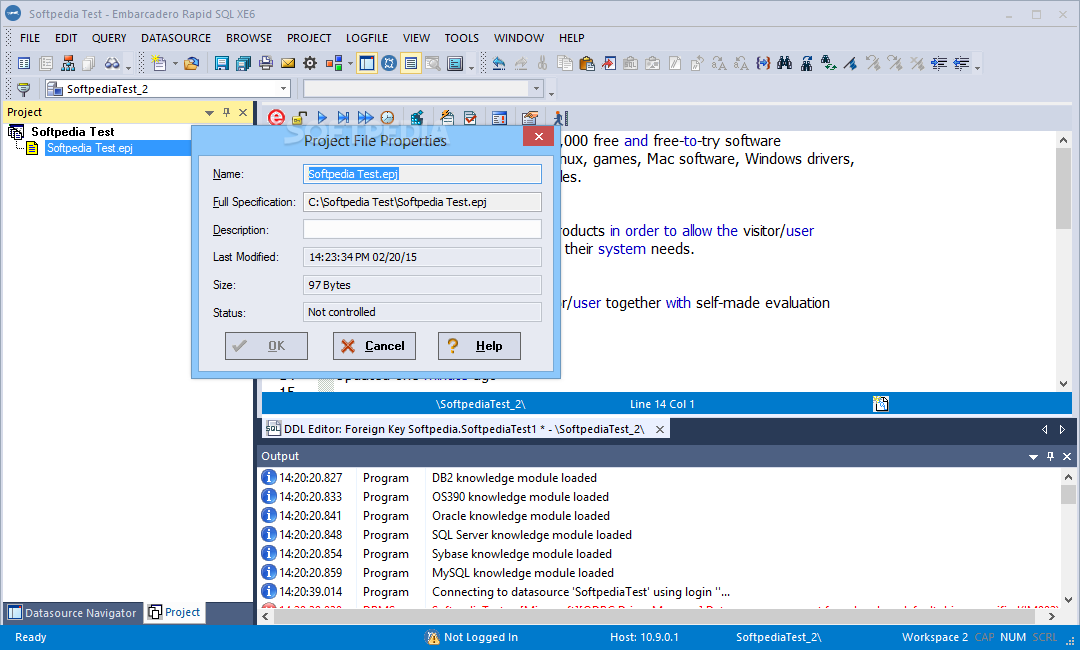The width and height of the screenshot is (1080, 650).
Task: Switch to the Datasource Navigator tab
Action: pos(72,613)
